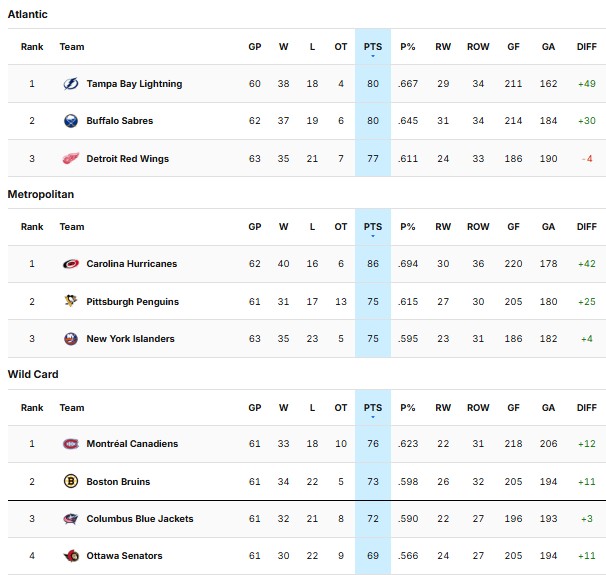Sort Atlantic table by P% column

pos(408,46)
